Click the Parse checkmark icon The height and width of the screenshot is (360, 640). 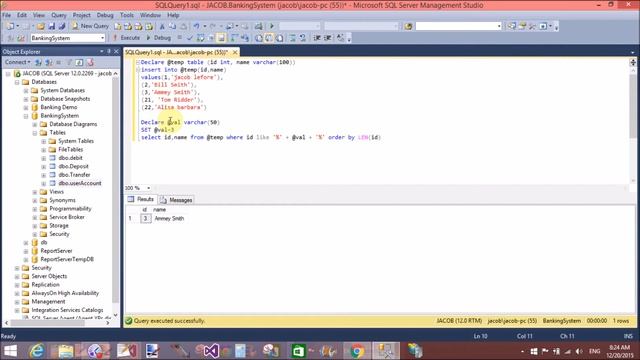[190, 38]
